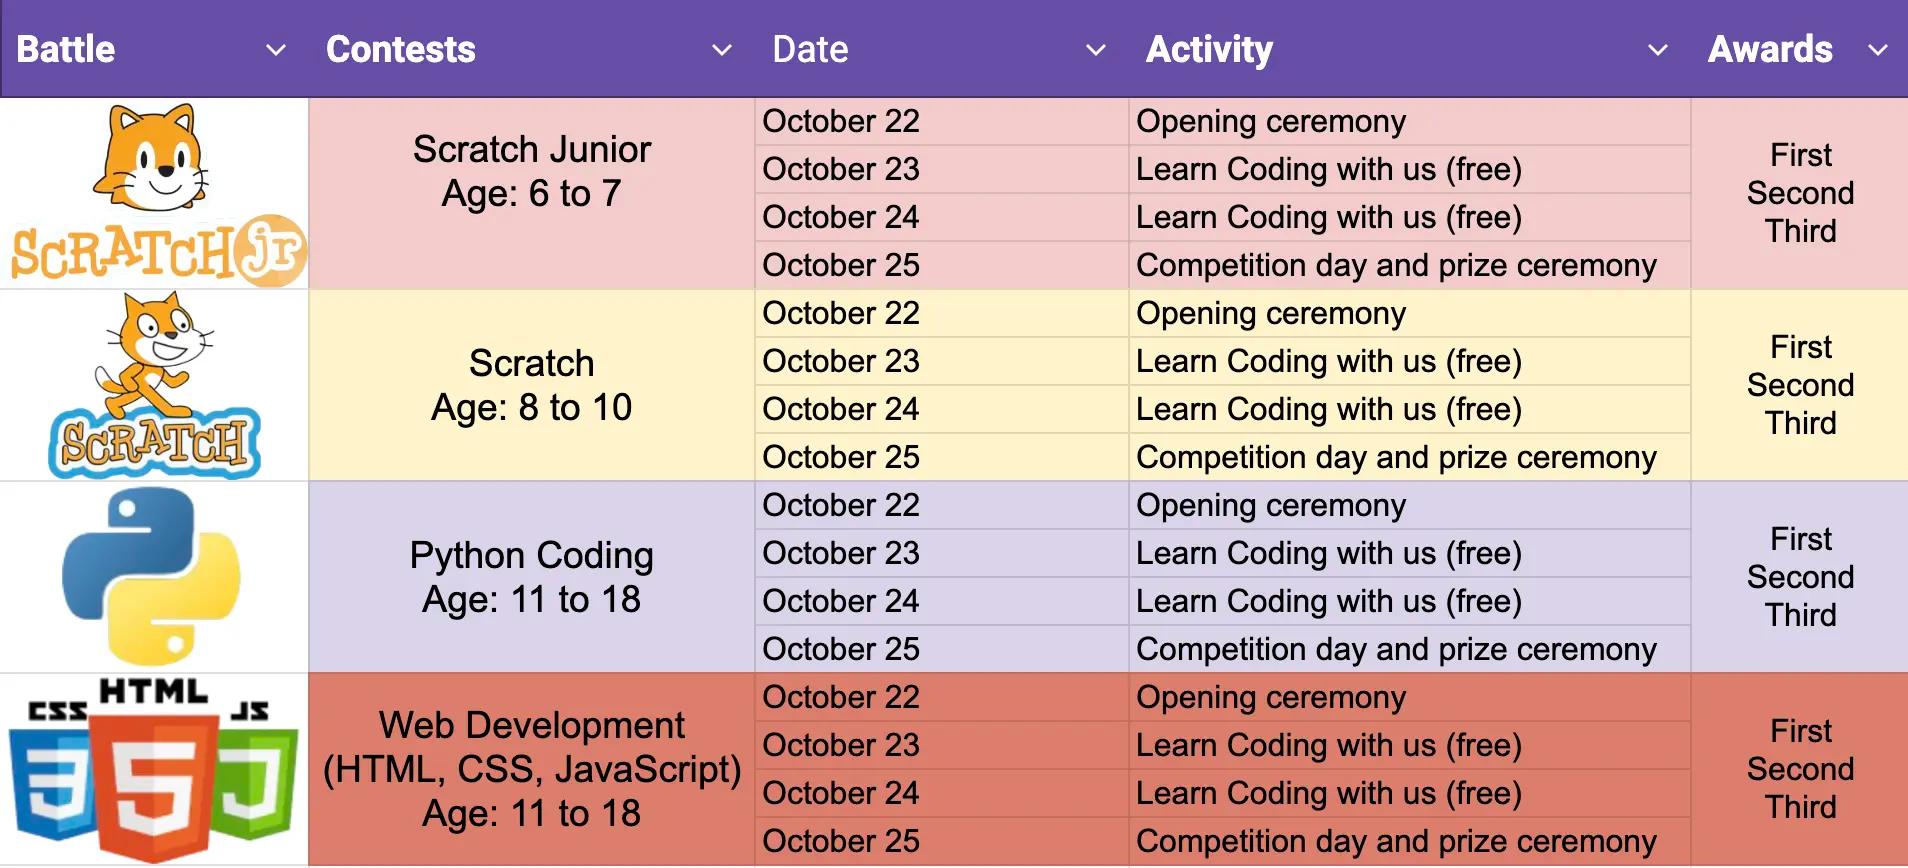Click the ScratchJr cat logo image
This screenshot has height=868, width=1908.
pyautogui.click(x=153, y=193)
